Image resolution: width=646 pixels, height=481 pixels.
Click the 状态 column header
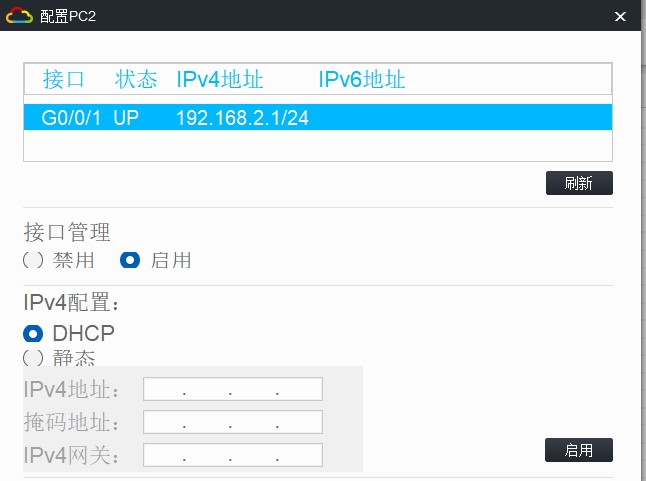tap(136, 79)
